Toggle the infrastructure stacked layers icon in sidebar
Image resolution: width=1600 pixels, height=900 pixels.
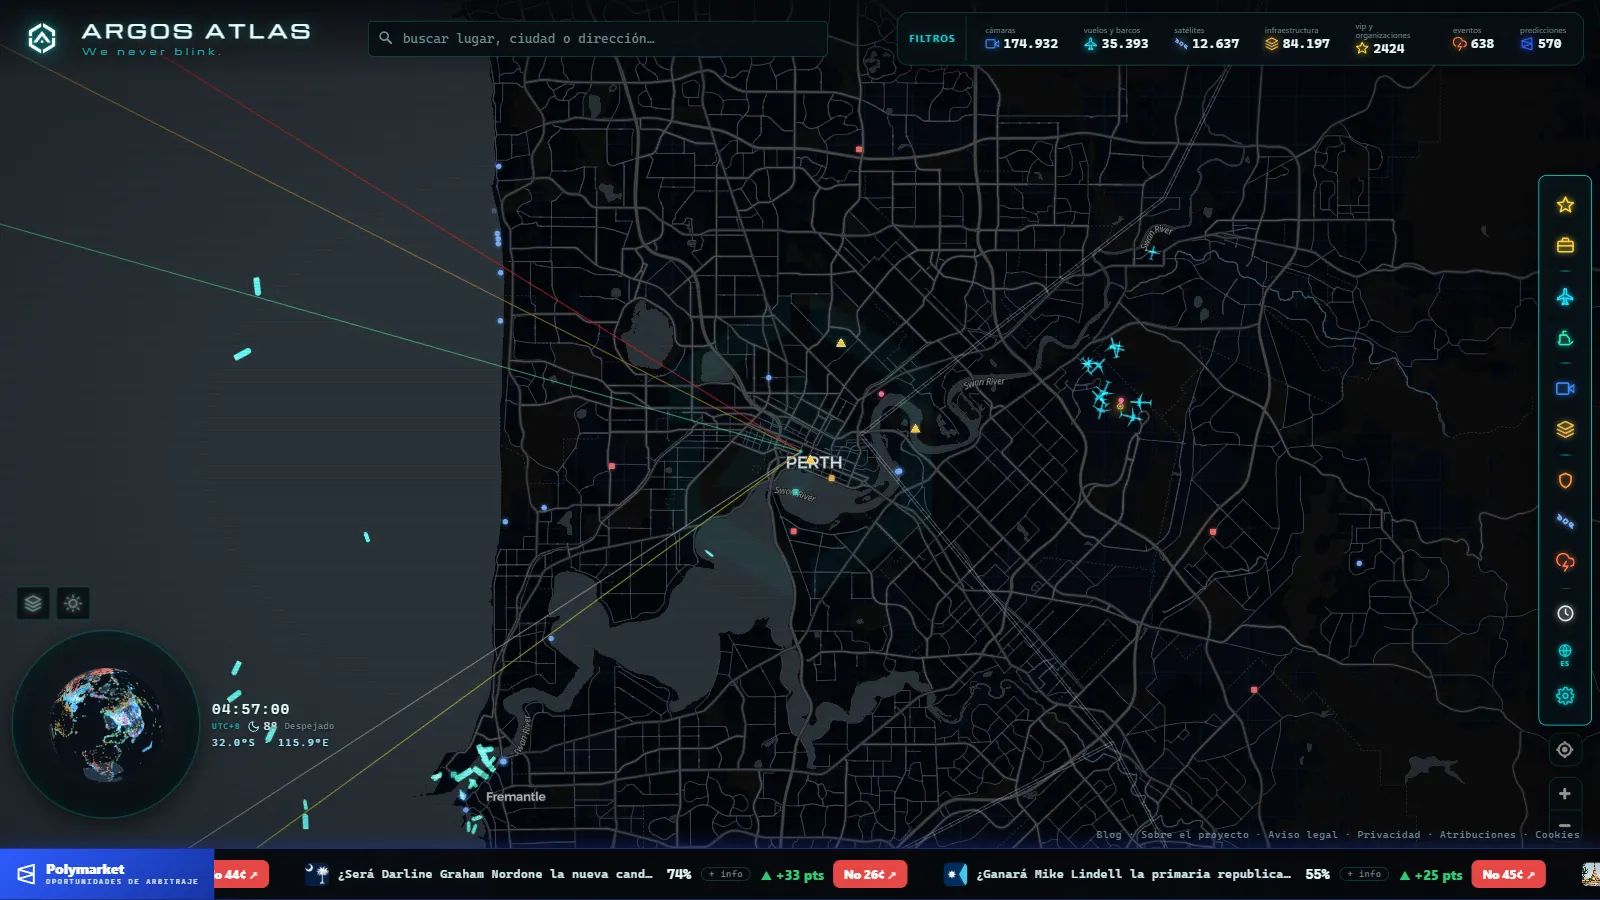[x=1565, y=429]
